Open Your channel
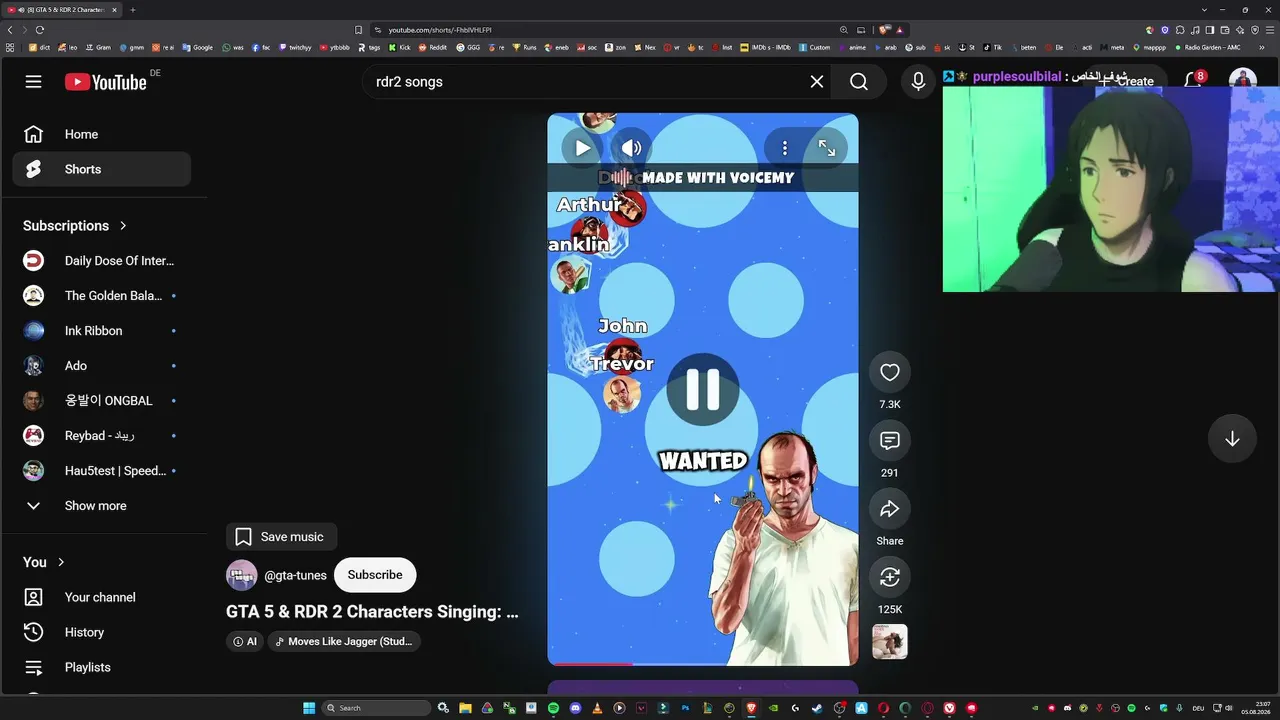 (x=102, y=597)
